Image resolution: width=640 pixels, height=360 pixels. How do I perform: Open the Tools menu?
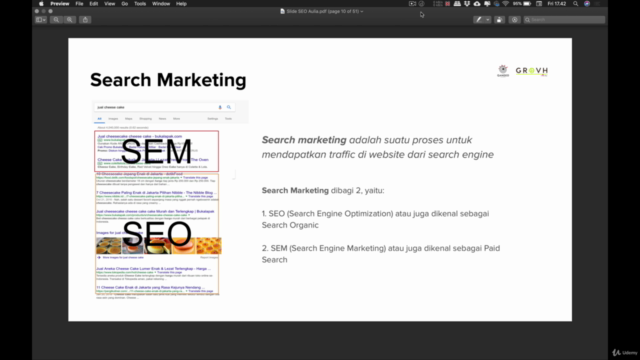(x=140, y=4)
